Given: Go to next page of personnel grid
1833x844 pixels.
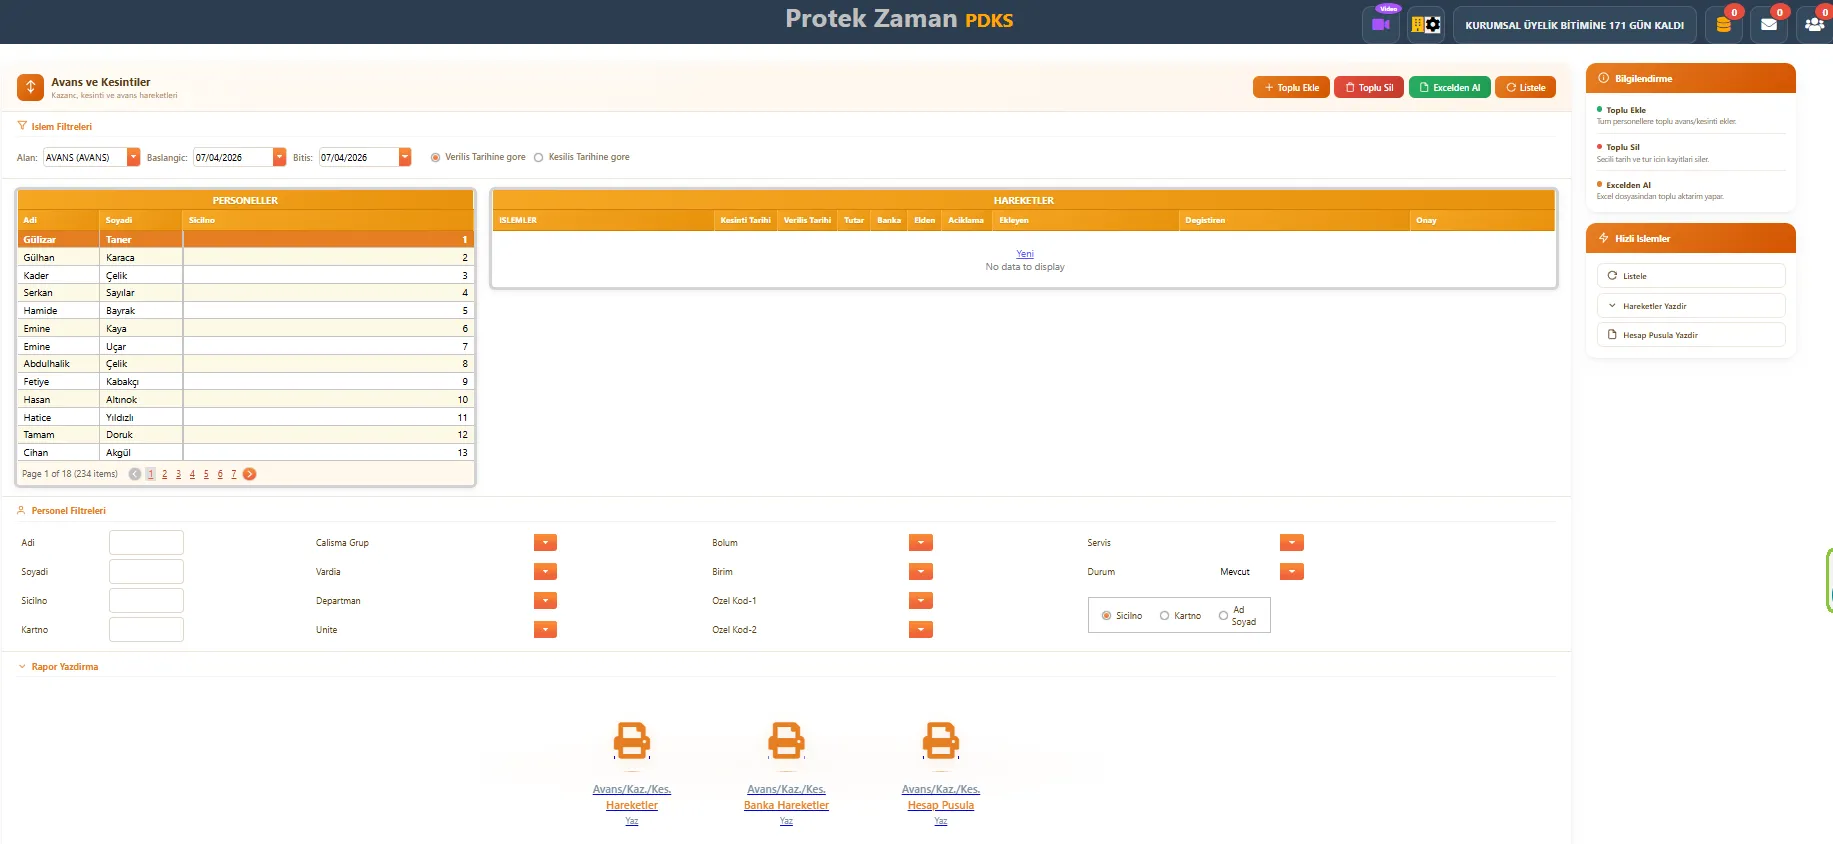Looking at the screenshot, I should click(250, 474).
